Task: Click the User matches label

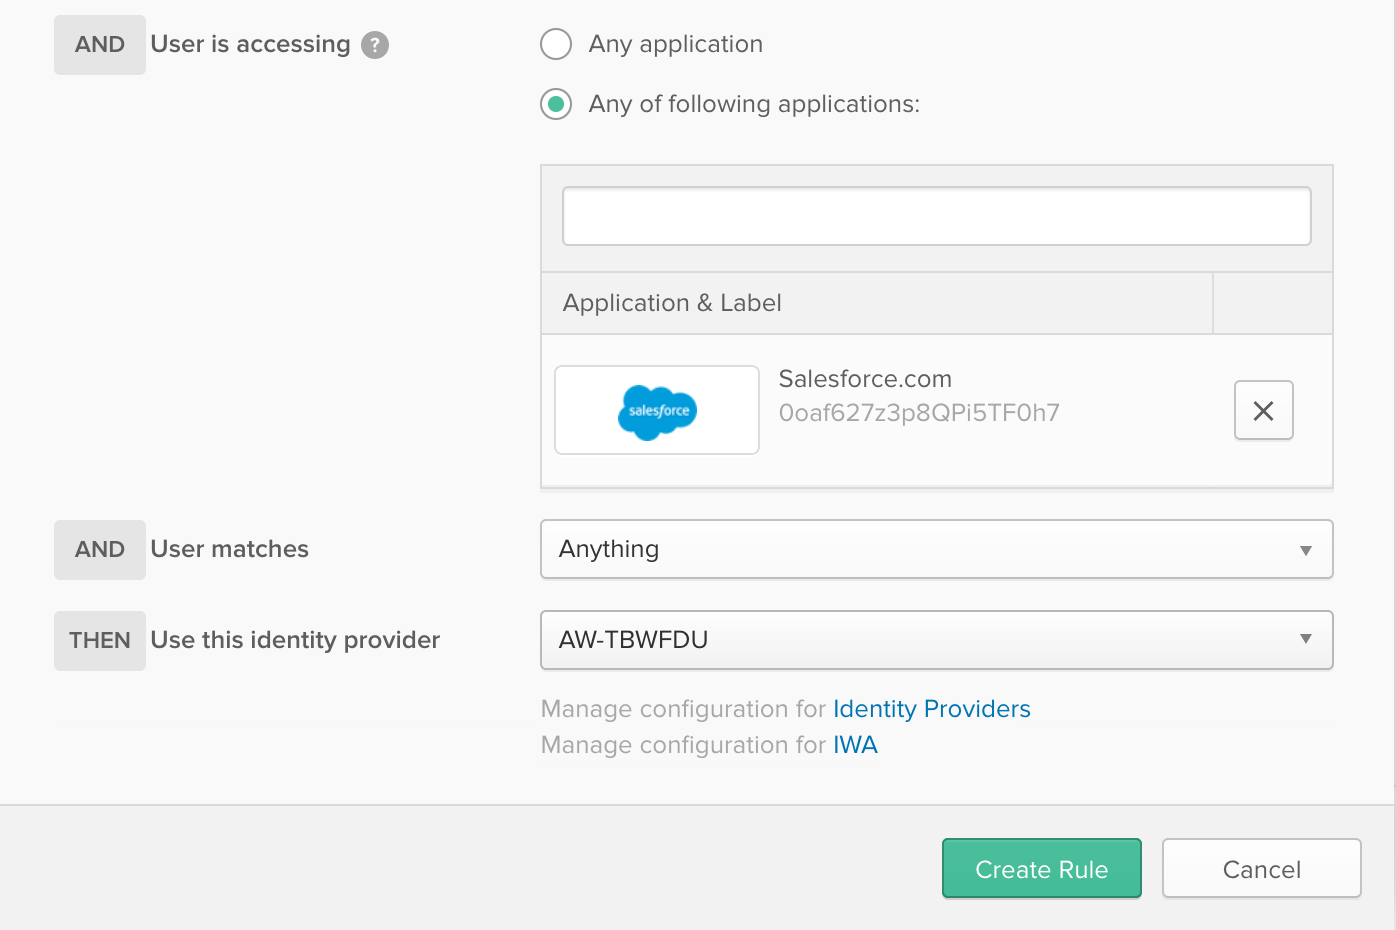Action: coord(230,549)
